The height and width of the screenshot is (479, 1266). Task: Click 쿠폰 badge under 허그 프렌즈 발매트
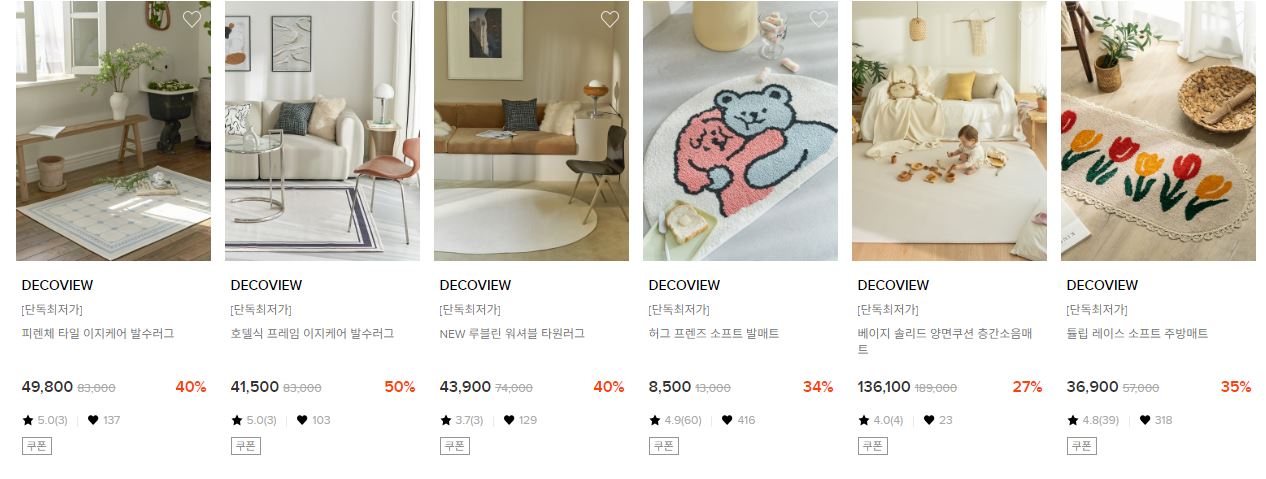tap(664, 446)
